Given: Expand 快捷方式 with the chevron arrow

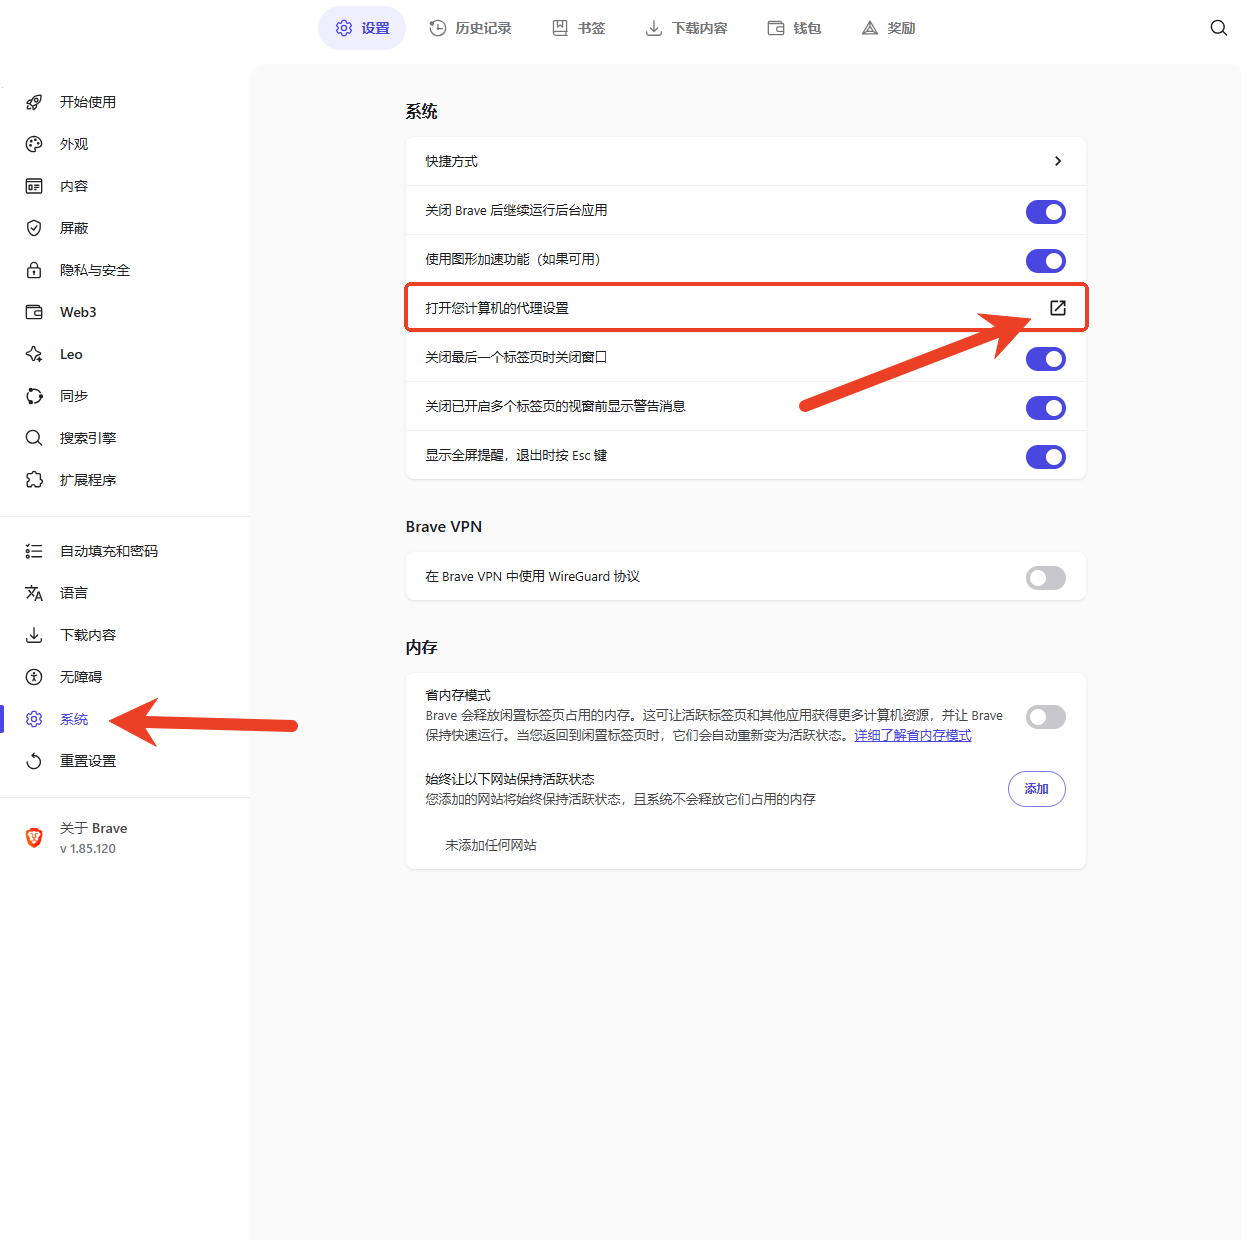Looking at the screenshot, I should pos(1057,161).
